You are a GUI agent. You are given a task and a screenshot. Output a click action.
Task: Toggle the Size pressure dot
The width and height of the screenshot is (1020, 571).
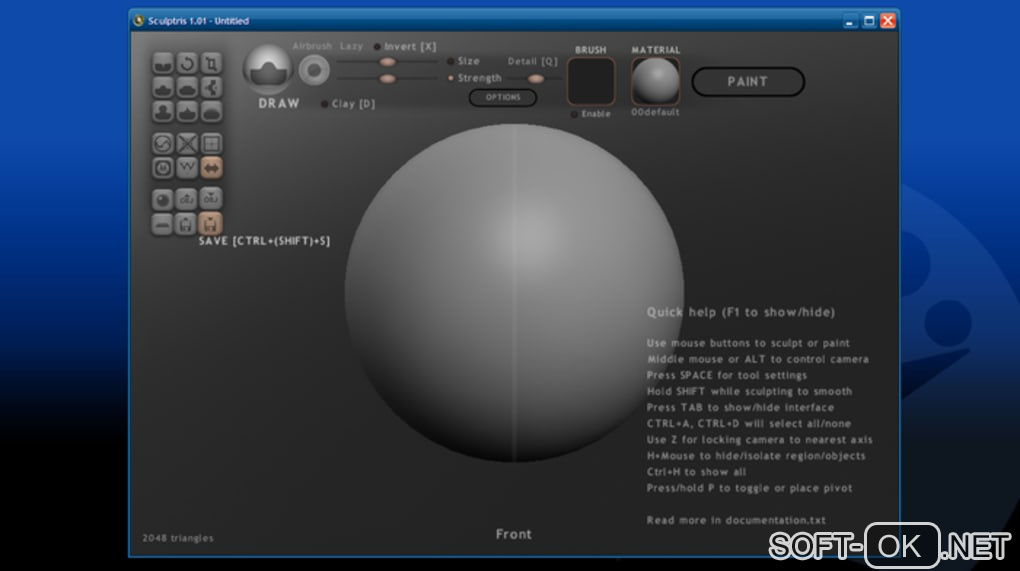click(450, 61)
